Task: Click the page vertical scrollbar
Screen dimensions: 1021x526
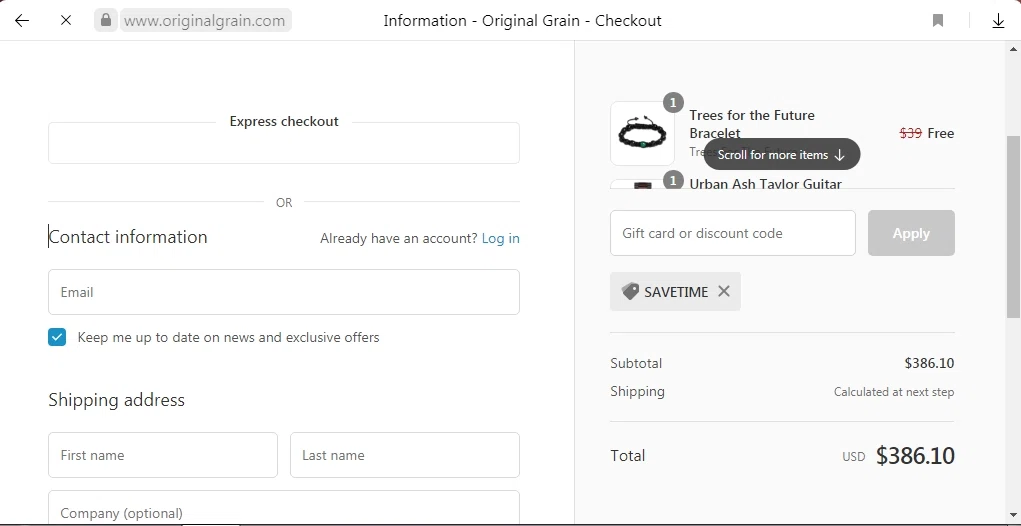Action: [x=1013, y=230]
